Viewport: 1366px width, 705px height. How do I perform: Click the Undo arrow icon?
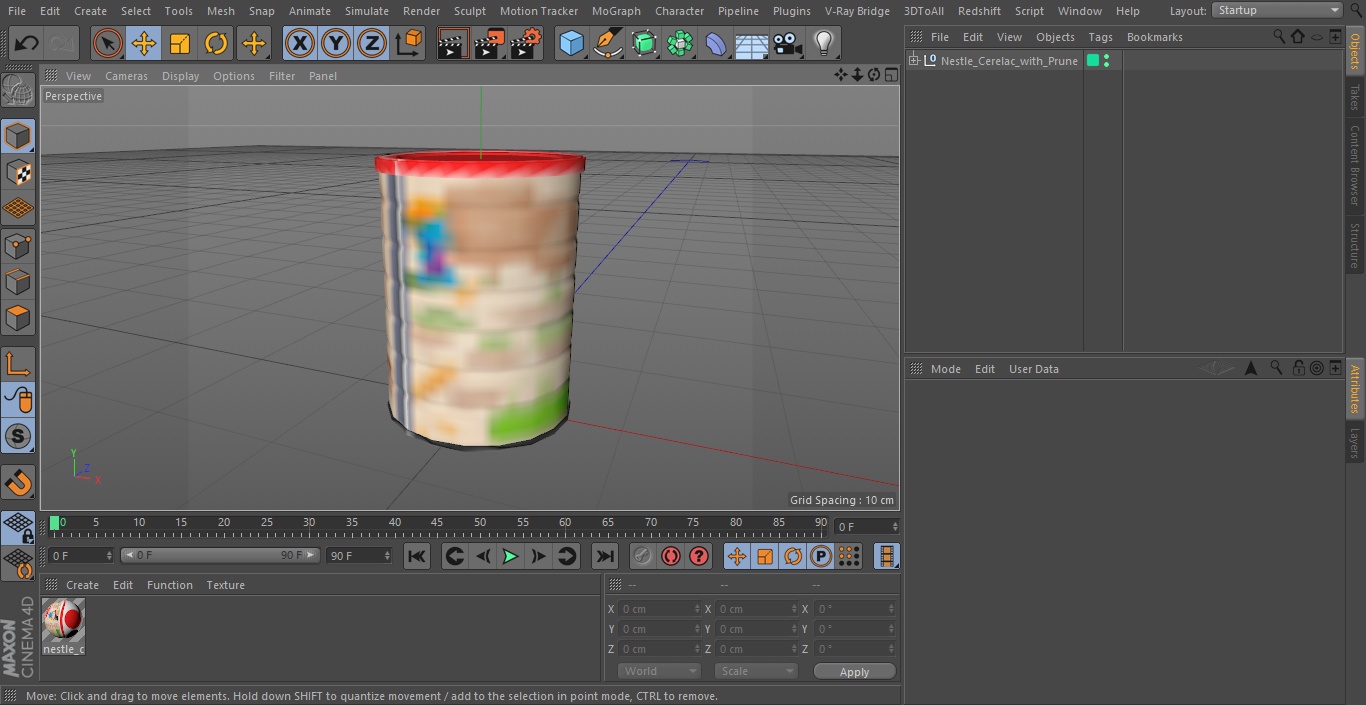27,43
